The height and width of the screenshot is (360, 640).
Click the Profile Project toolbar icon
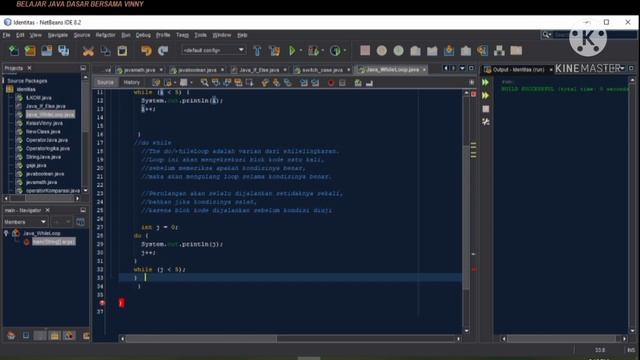click(335, 51)
